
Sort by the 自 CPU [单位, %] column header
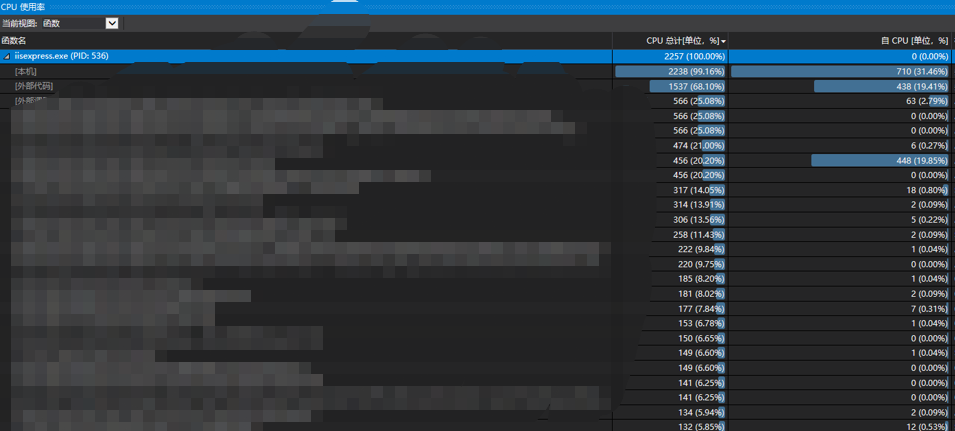[x=840, y=41]
